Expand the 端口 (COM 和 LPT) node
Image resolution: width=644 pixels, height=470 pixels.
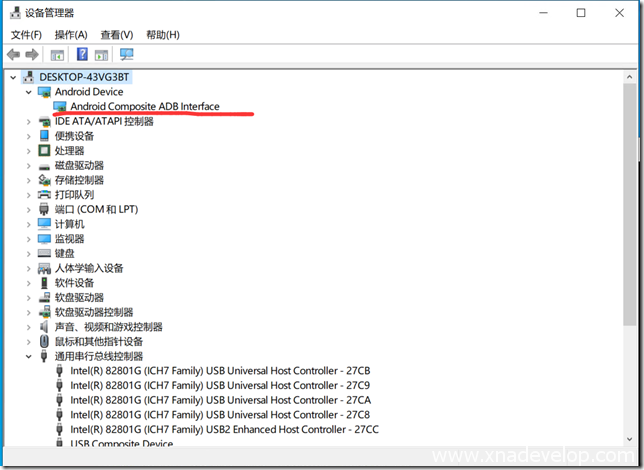tap(29, 210)
